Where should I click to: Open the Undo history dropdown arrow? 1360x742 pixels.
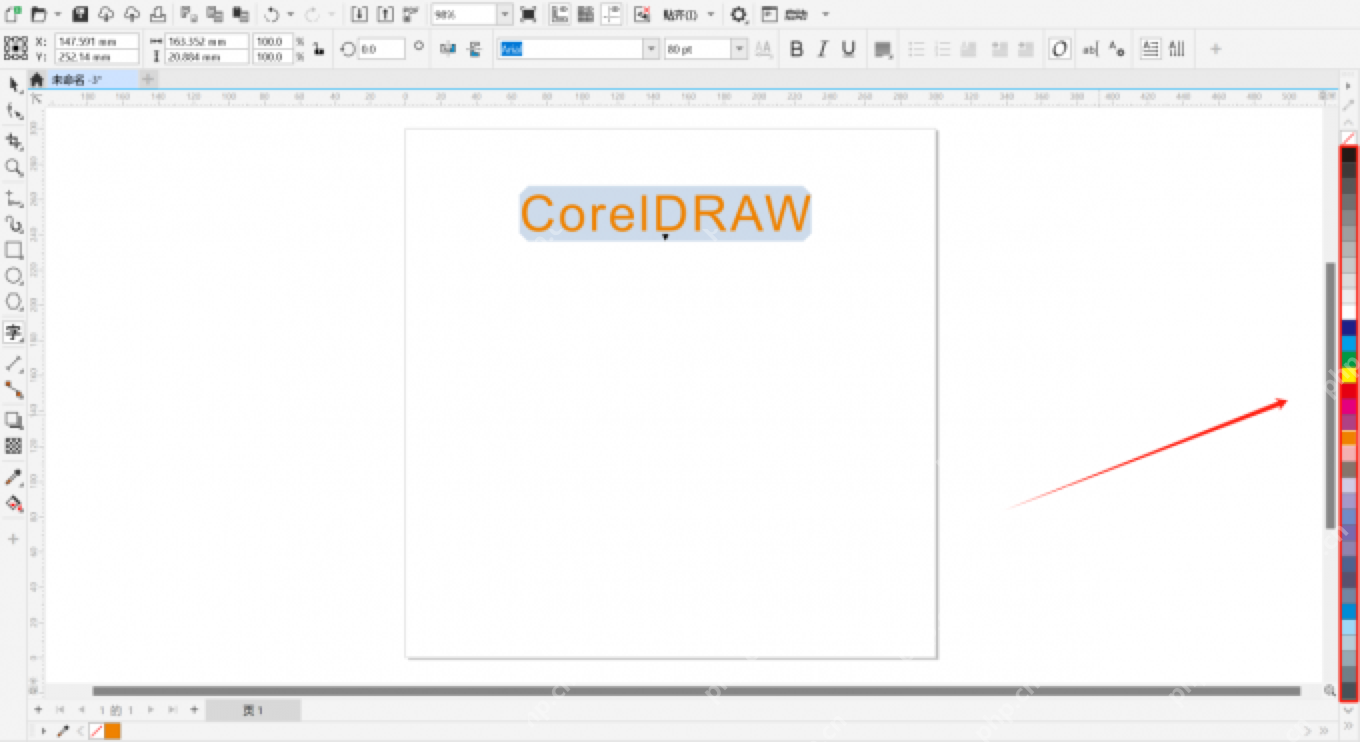290,15
